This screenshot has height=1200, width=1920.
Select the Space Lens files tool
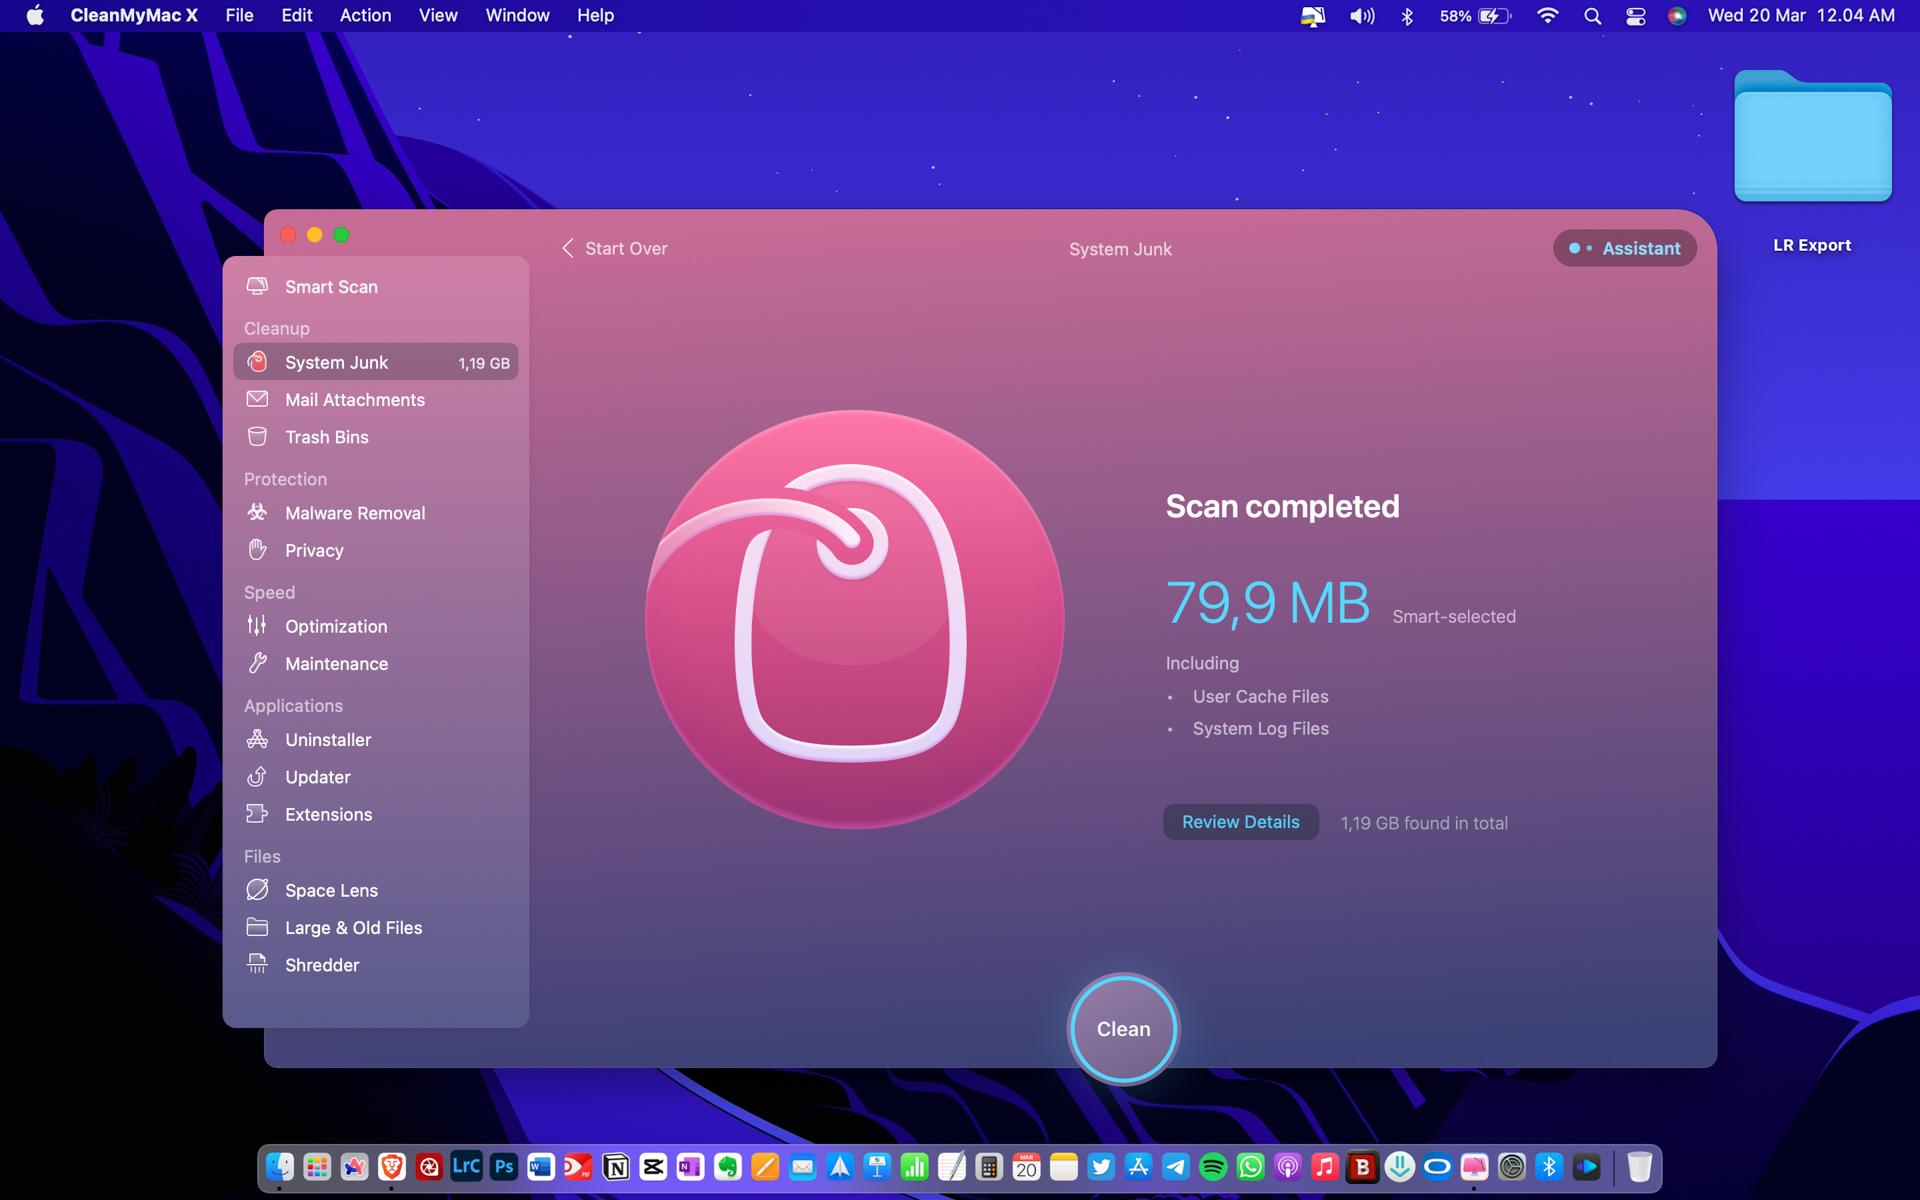[330, 889]
